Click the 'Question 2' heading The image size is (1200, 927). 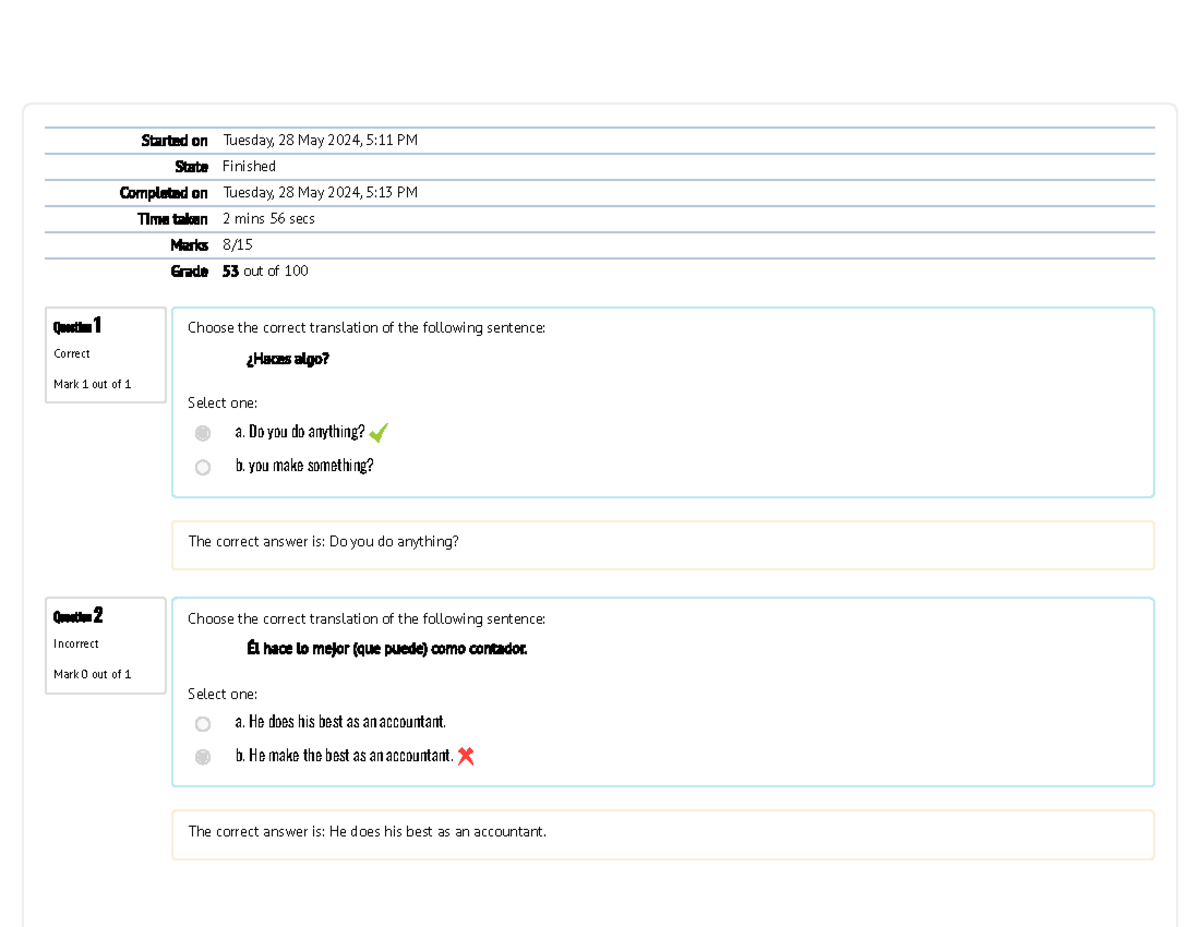tap(78, 615)
